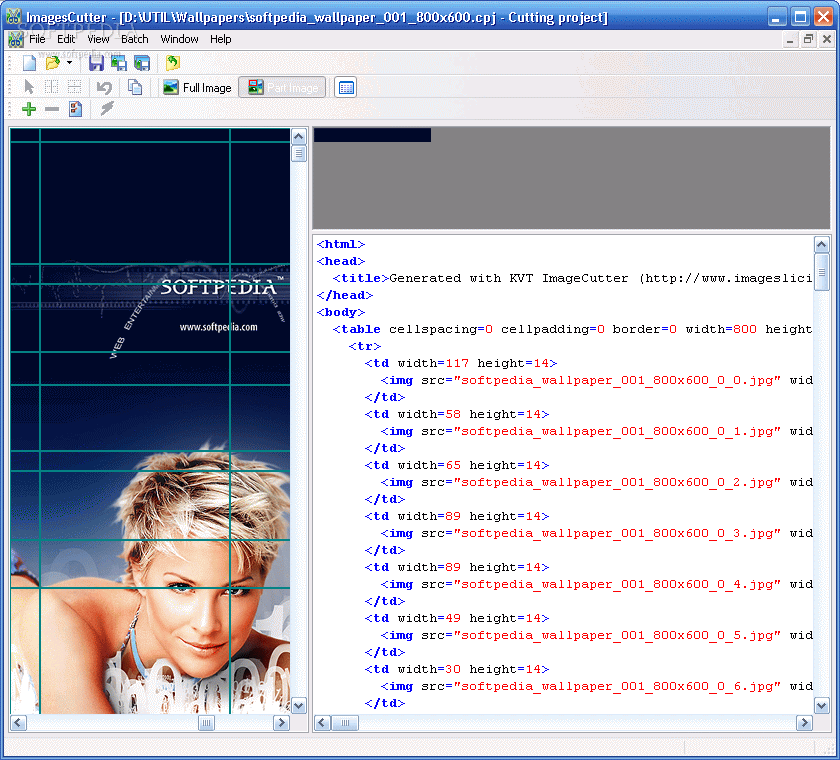840x760 pixels.
Task: Click the img src line ending 0_6.jpg
Action: click(596, 687)
